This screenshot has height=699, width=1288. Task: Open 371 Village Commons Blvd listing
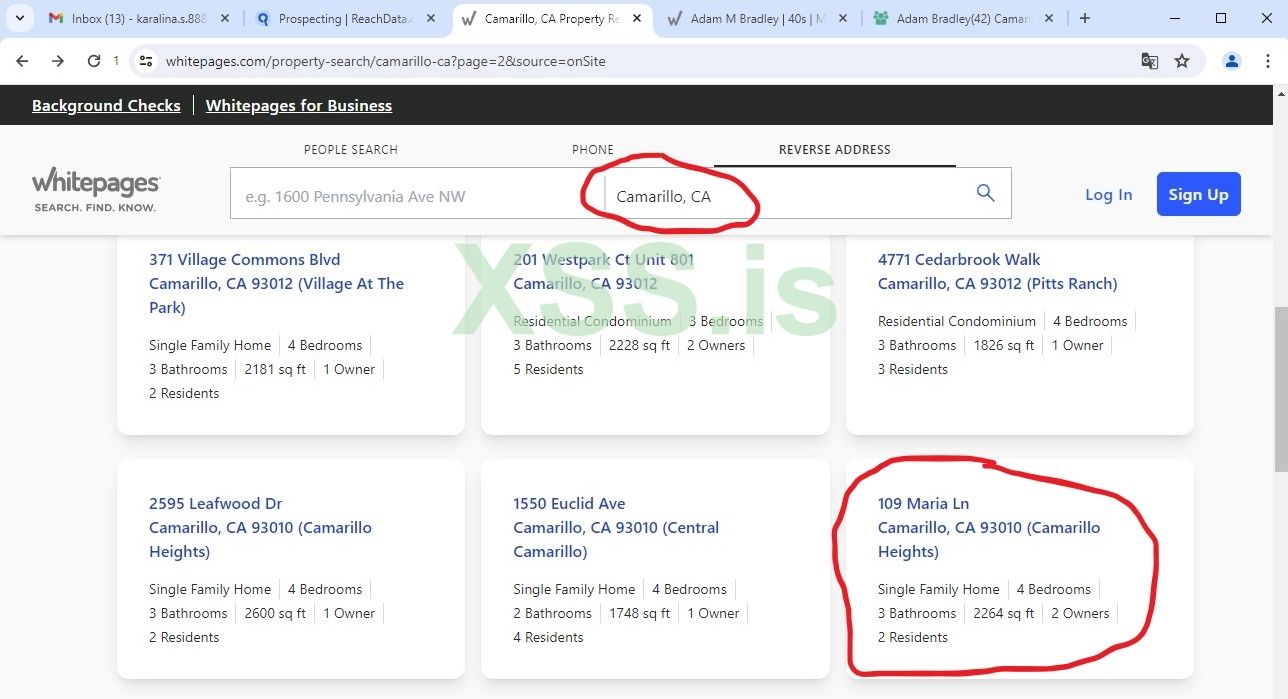(276, 283)
